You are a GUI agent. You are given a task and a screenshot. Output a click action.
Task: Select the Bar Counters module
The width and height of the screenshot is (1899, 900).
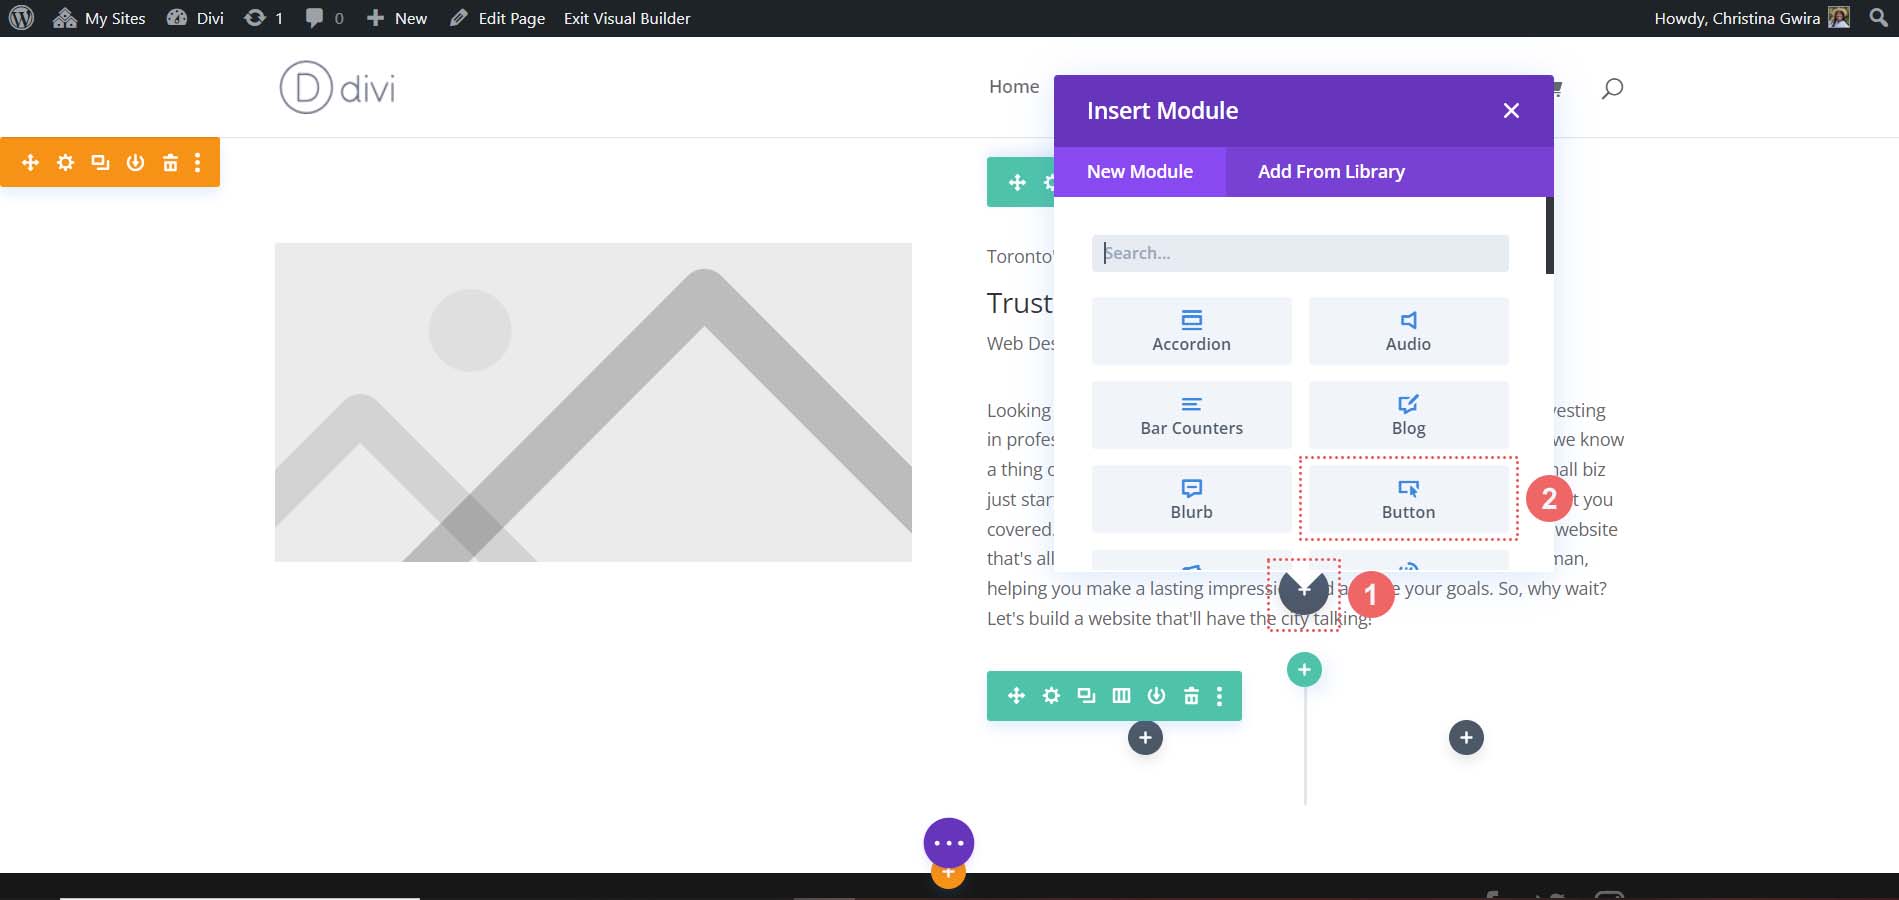(x=1191, y=415)
